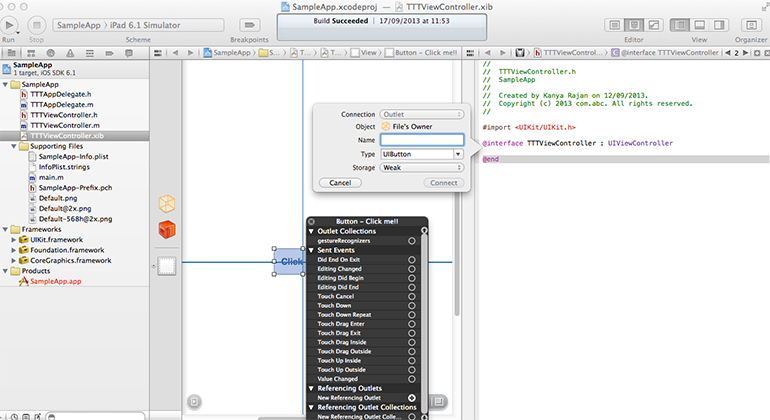
Task: Show the Search navigator
Action: point(51,53)
